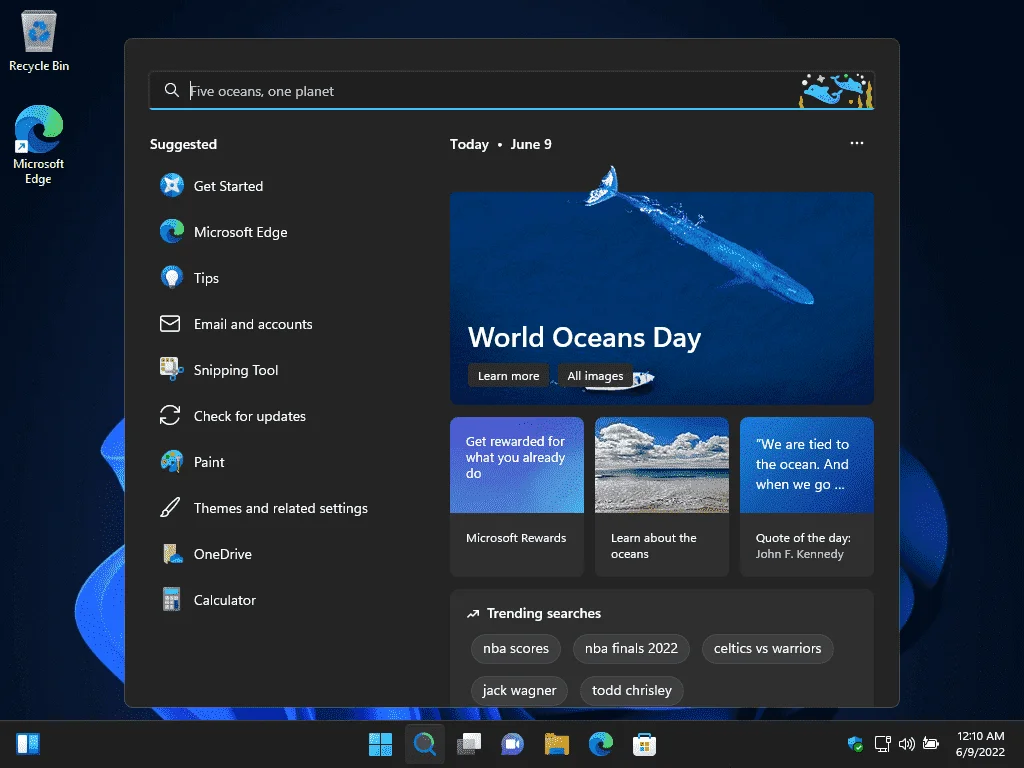Open Quote of the day Kennedy card
Image resolution: width=1024 pixels, height=768 pixels.
(x=807, y=496)
